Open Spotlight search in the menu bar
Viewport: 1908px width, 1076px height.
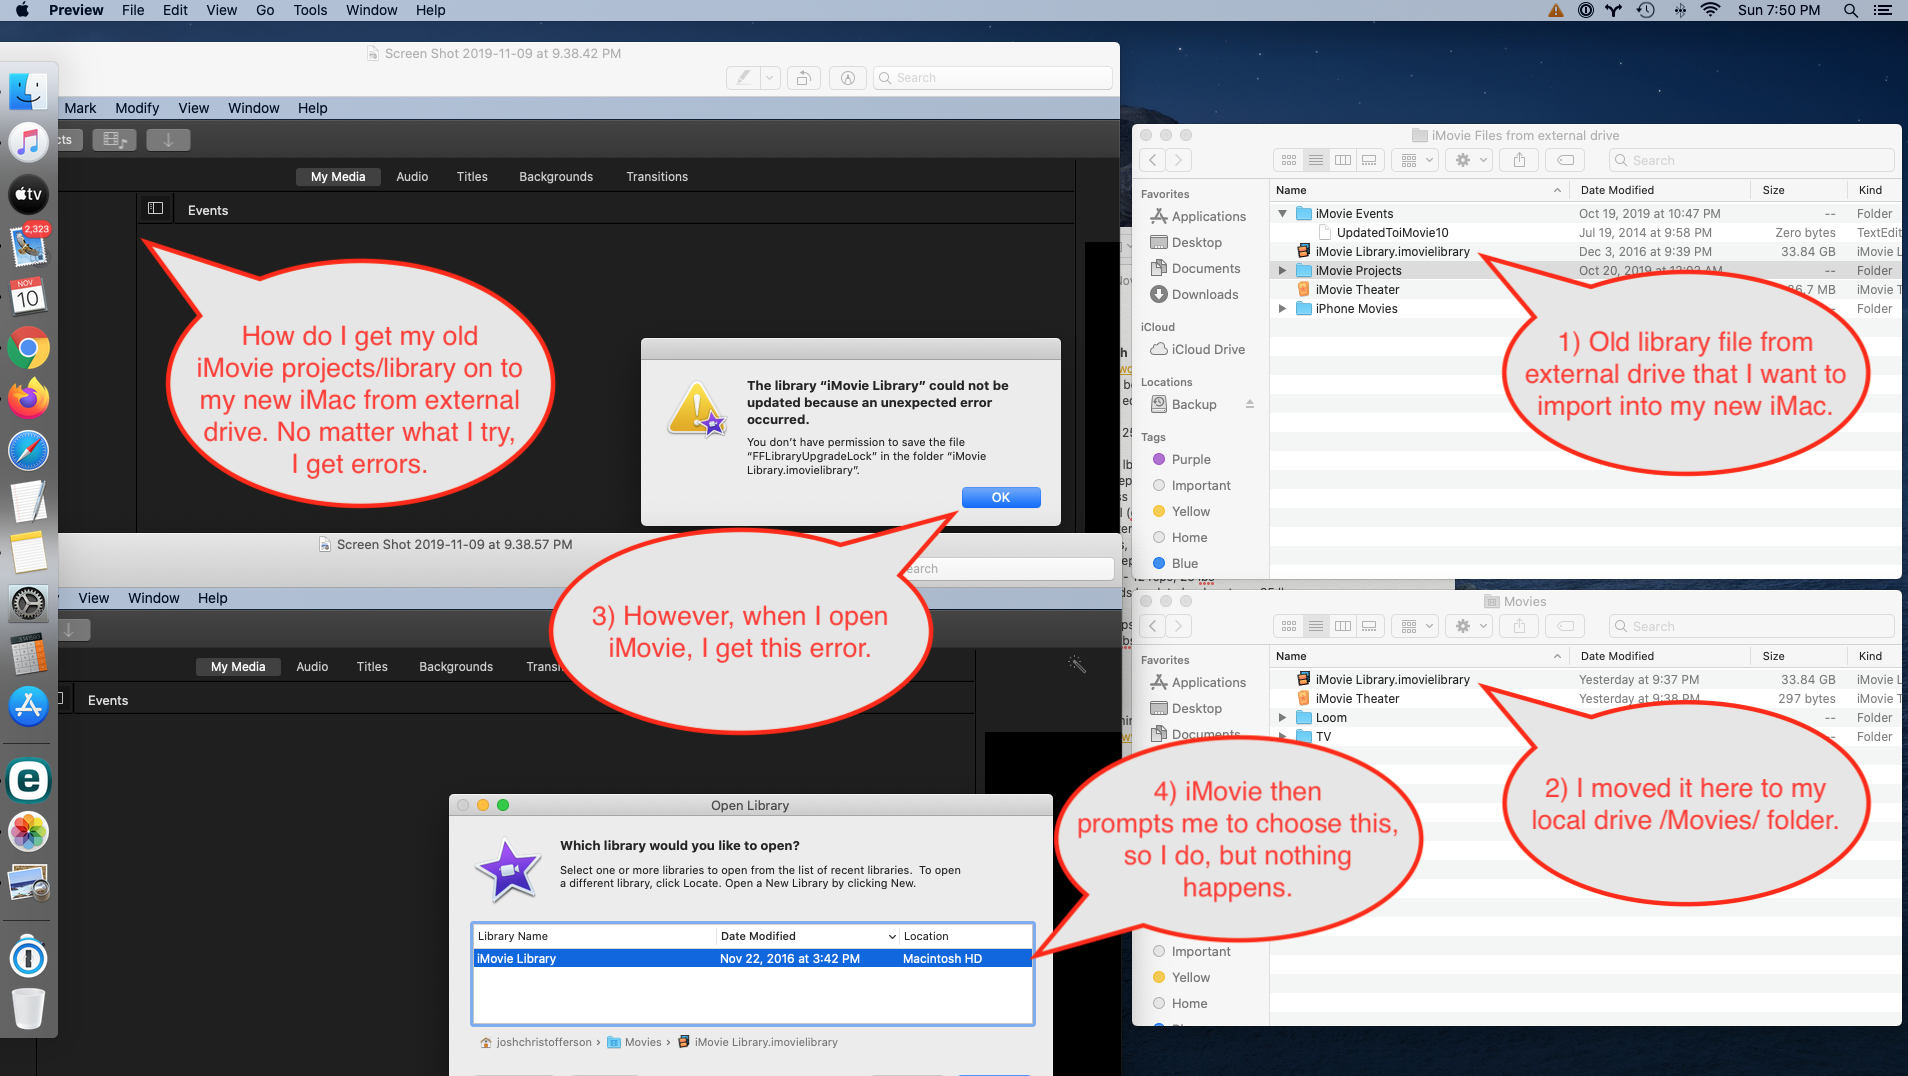[x=1851, y=10]
